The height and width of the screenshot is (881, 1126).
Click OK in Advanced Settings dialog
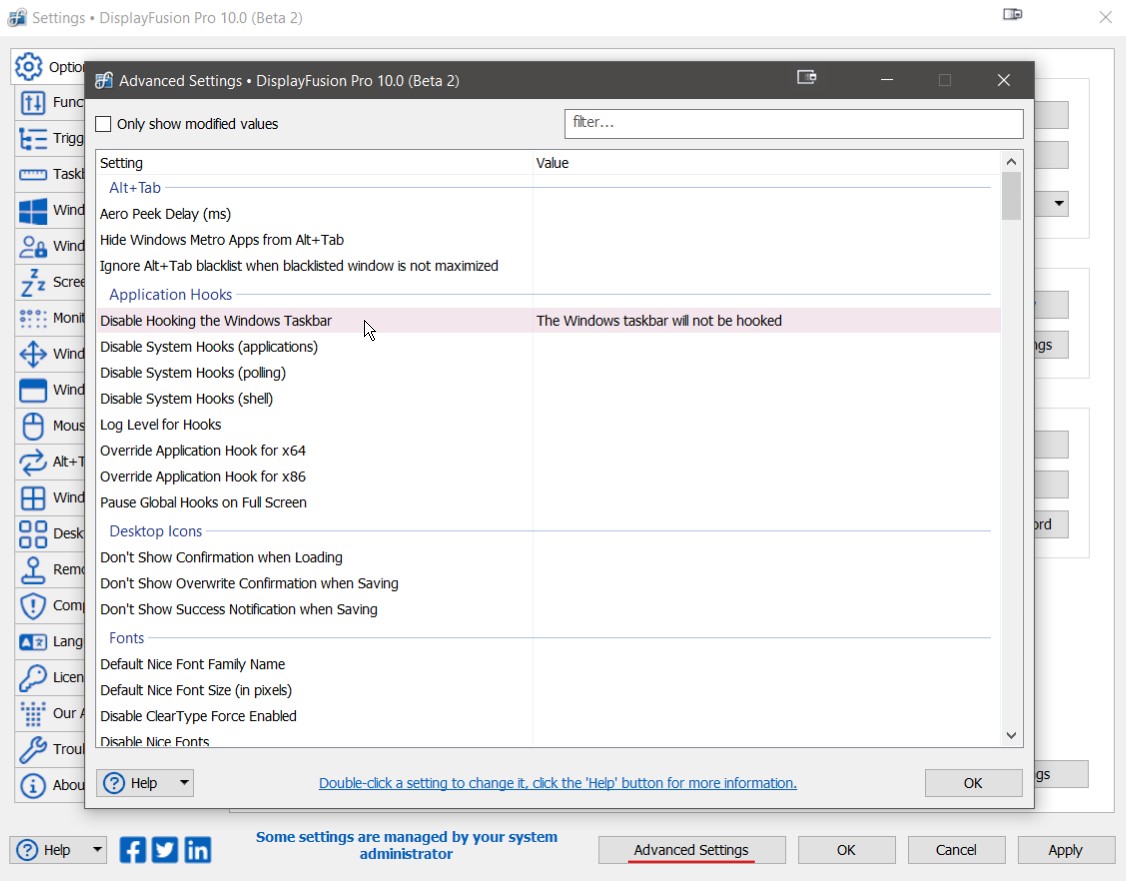[972, 783]
